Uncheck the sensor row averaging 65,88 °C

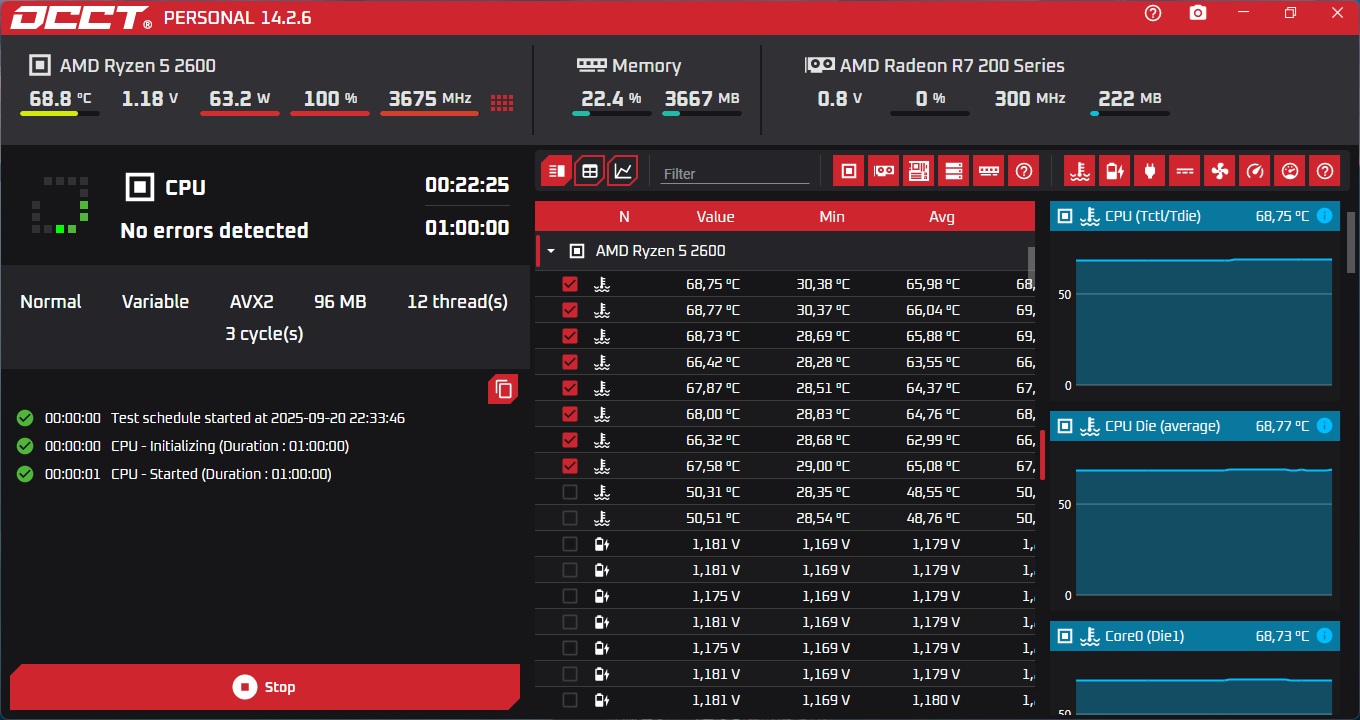click(x=570, y=336)
